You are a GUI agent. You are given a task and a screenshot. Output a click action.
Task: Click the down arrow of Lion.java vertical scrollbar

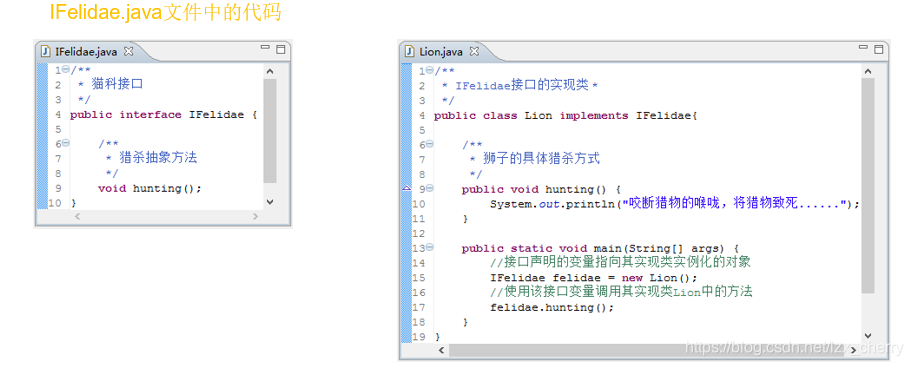click(868, 336)
